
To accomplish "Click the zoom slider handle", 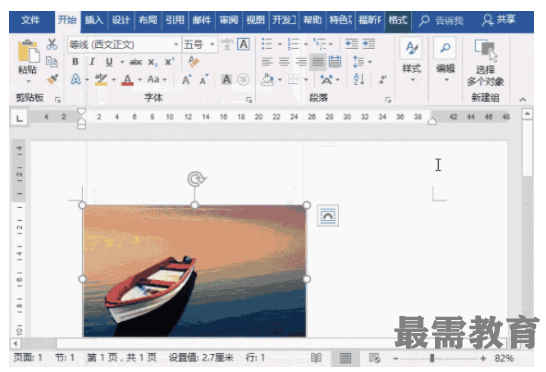I will click(432, 358).
